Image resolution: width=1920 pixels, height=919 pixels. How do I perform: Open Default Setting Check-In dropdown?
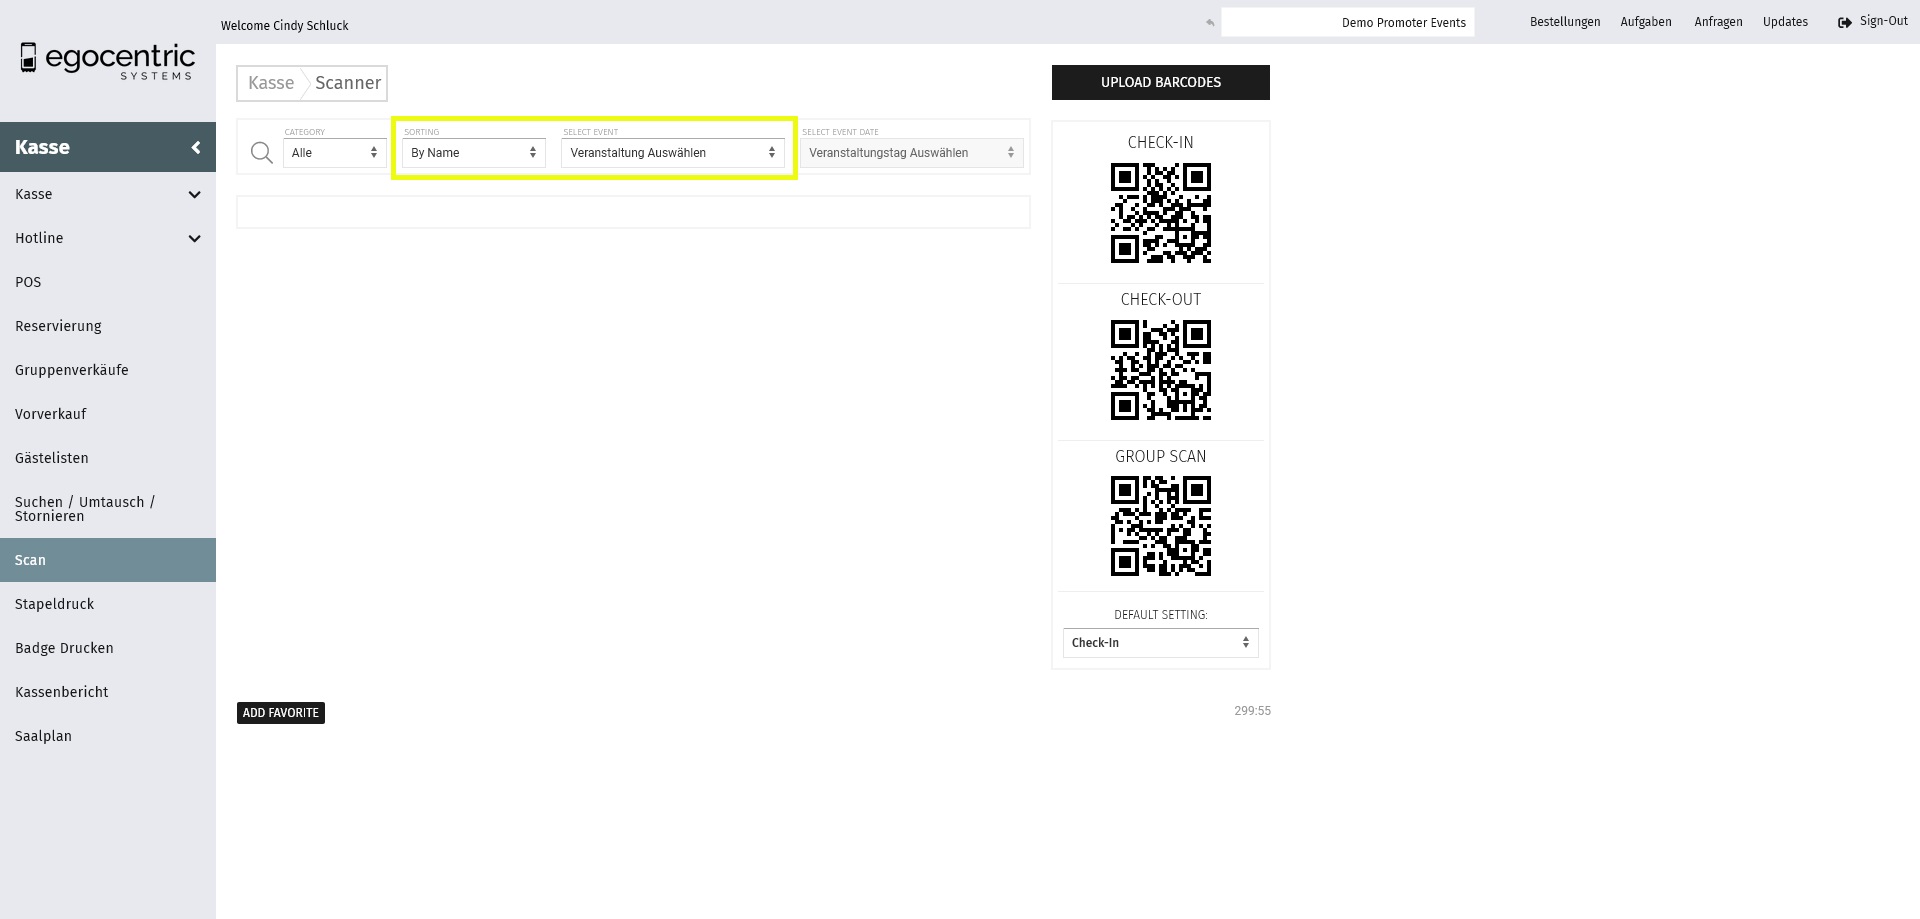click(1160, 643)
